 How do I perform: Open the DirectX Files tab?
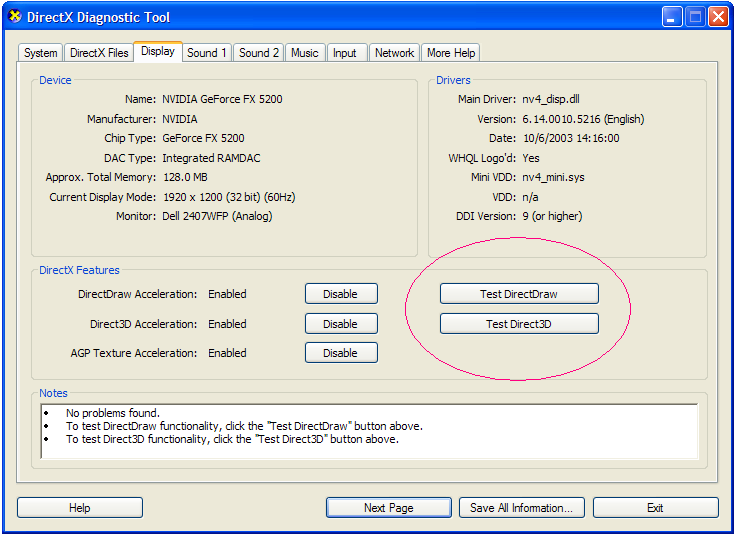99,53
